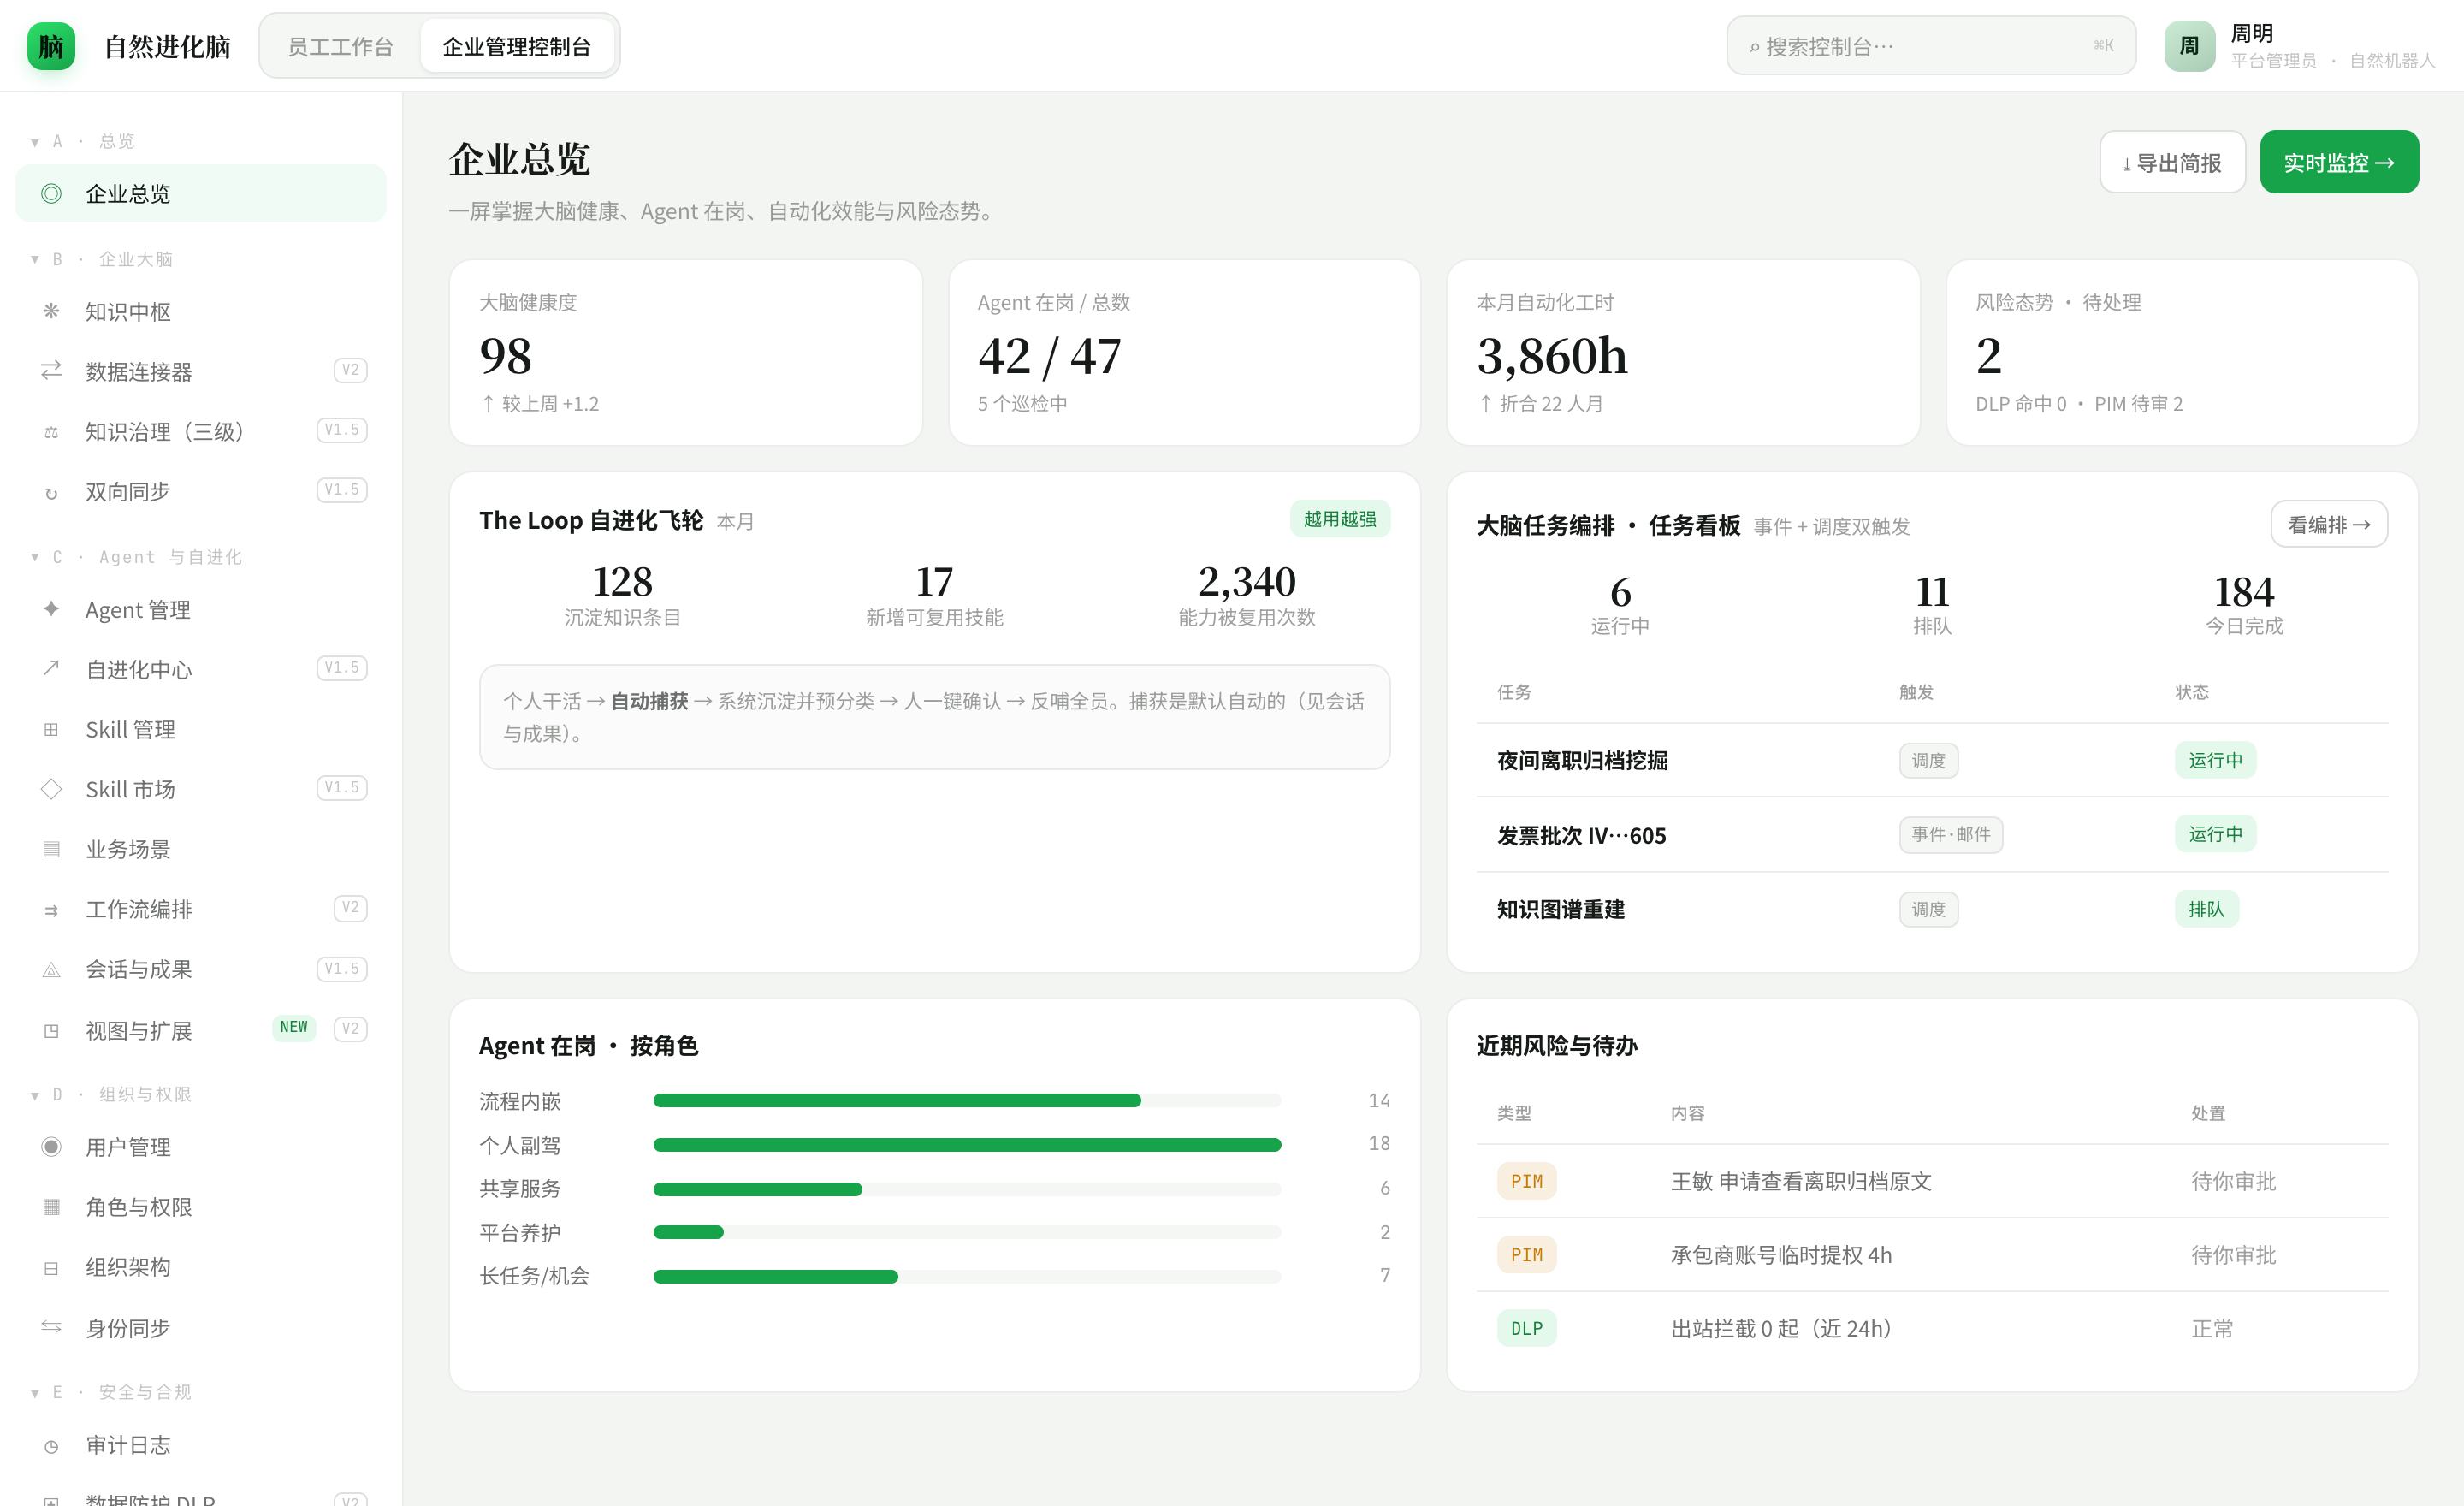Click the 导出简报 button
Screen dimensions: 2464x1506
(2172, 162)
